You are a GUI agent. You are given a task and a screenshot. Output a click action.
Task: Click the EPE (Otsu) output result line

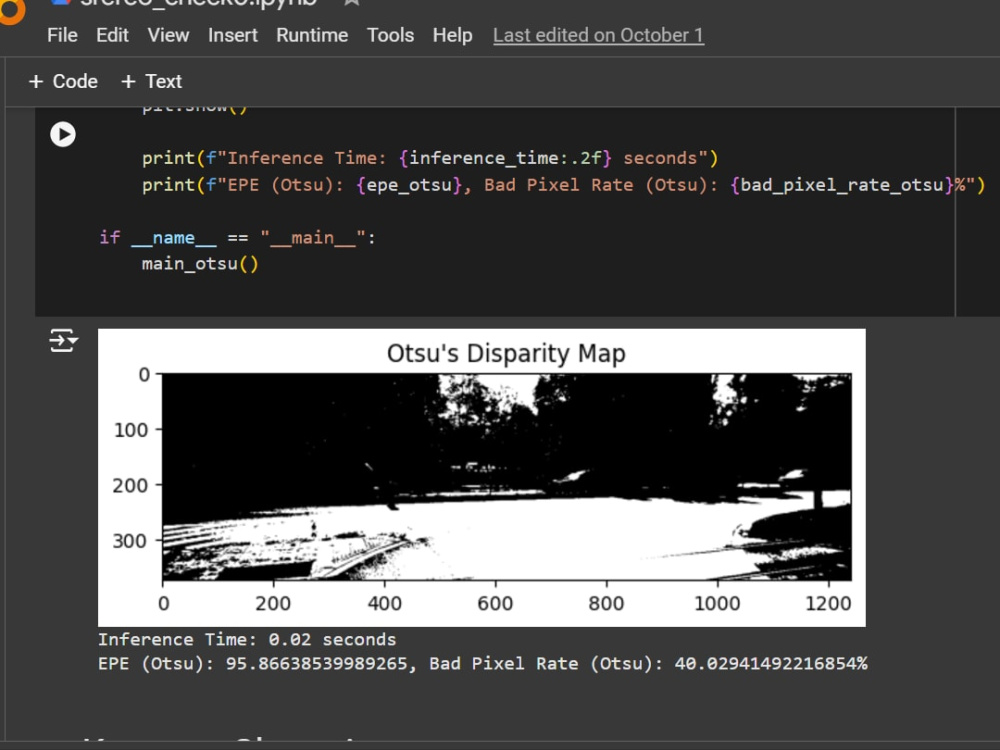(x=482, y=664)
